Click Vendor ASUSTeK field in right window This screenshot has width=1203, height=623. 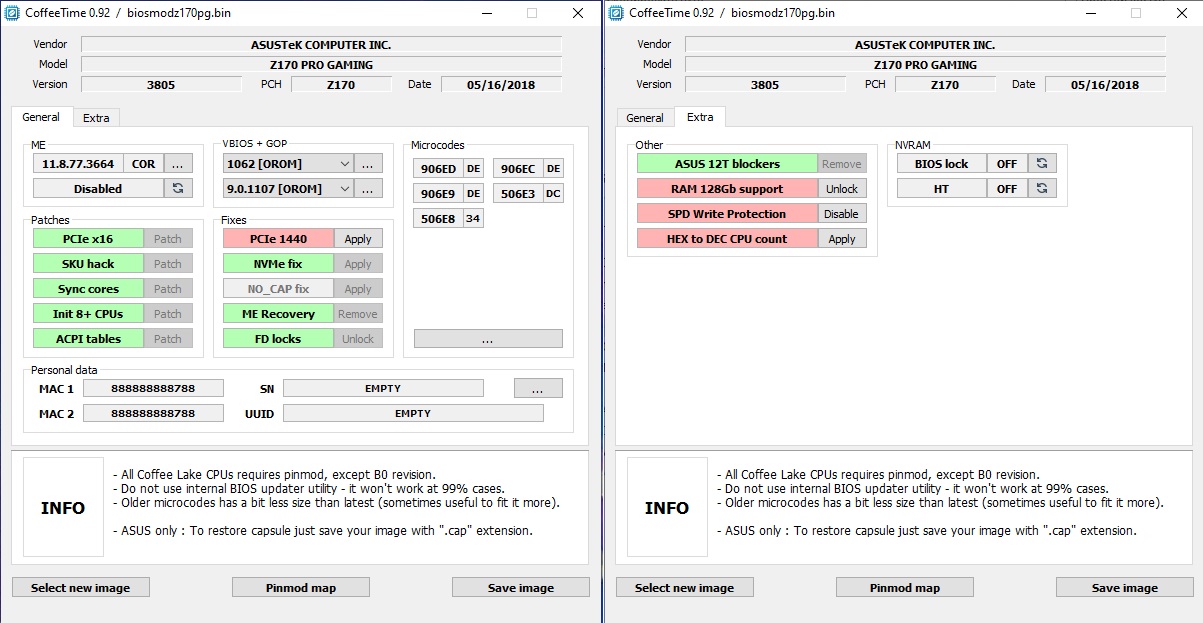(925, 45)
